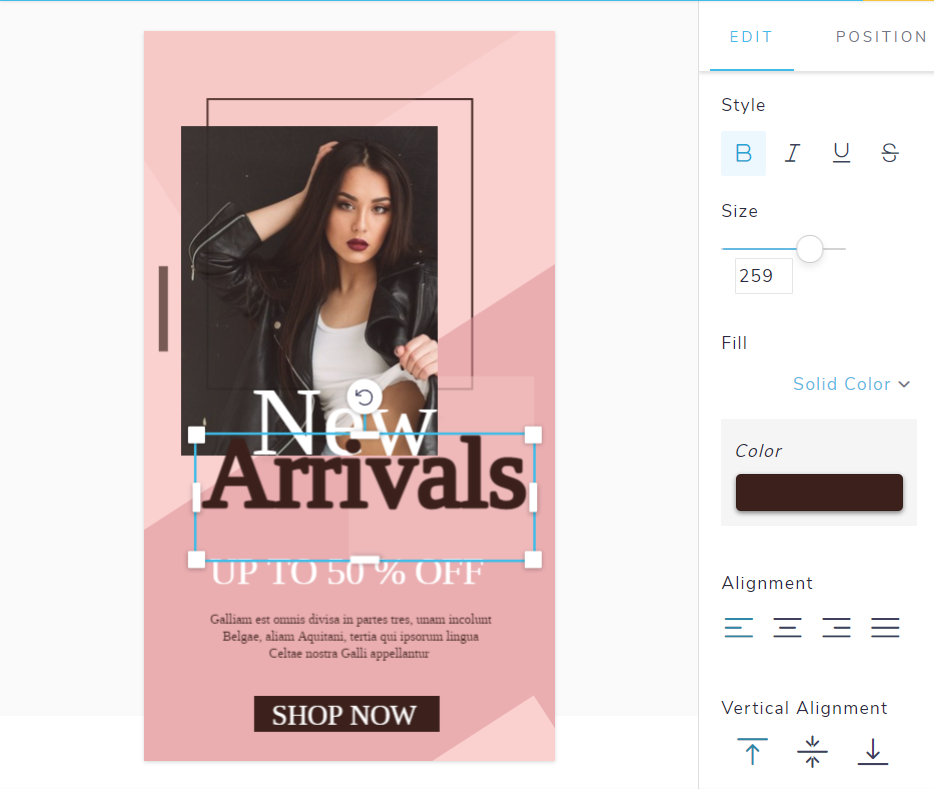Justify the text alignment
Image resolution: width=934 pixels, height=789 pixels.
[x=885, y=628]
